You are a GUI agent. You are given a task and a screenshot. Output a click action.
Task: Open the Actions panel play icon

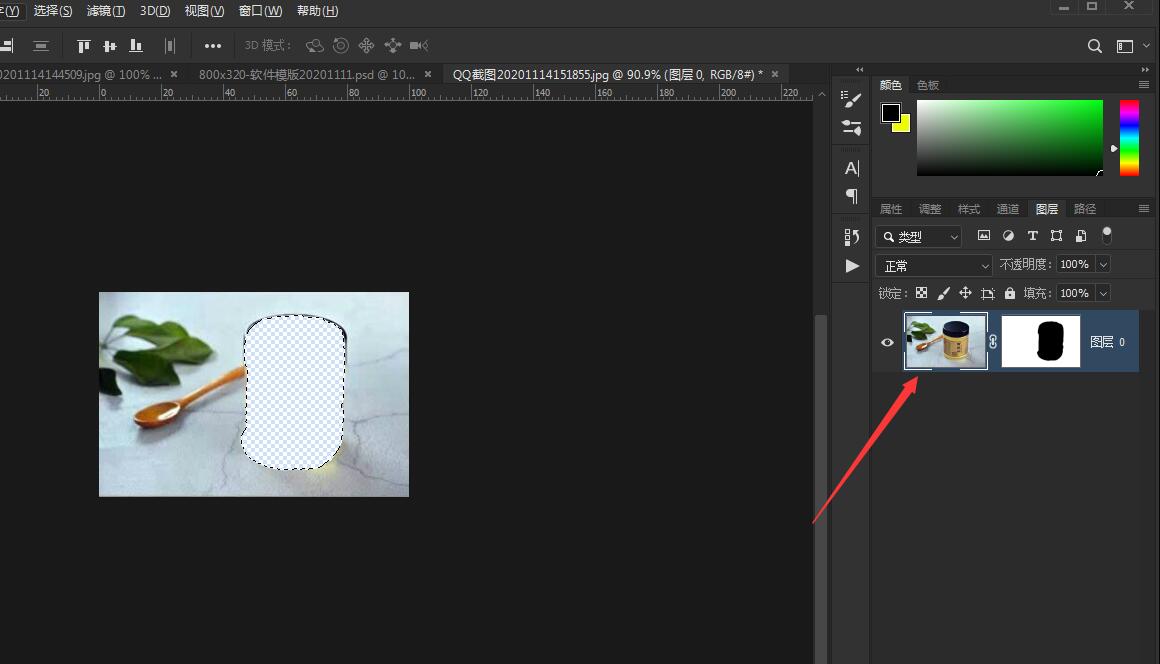(x=852, y=266)
